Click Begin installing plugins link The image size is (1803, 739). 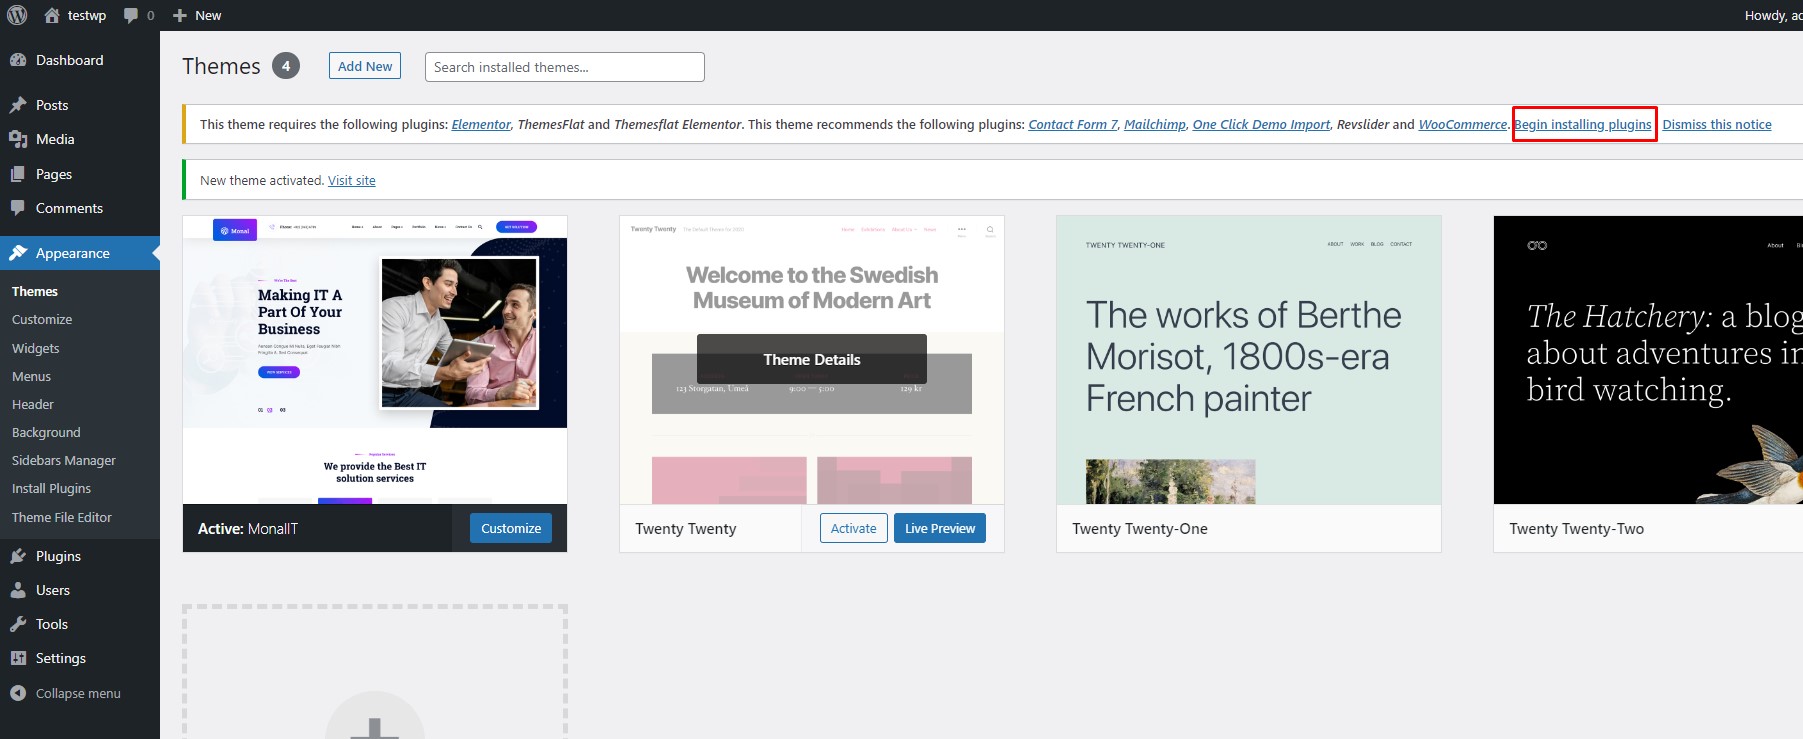1583,124
